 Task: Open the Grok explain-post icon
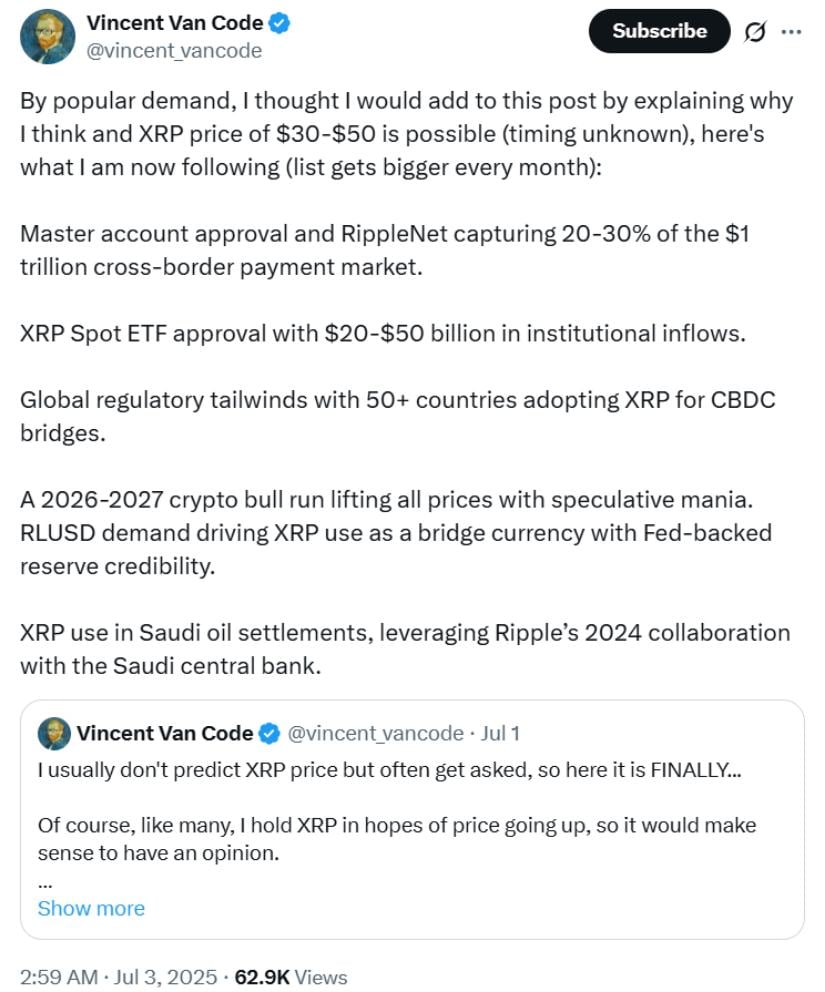coord(755,31)
